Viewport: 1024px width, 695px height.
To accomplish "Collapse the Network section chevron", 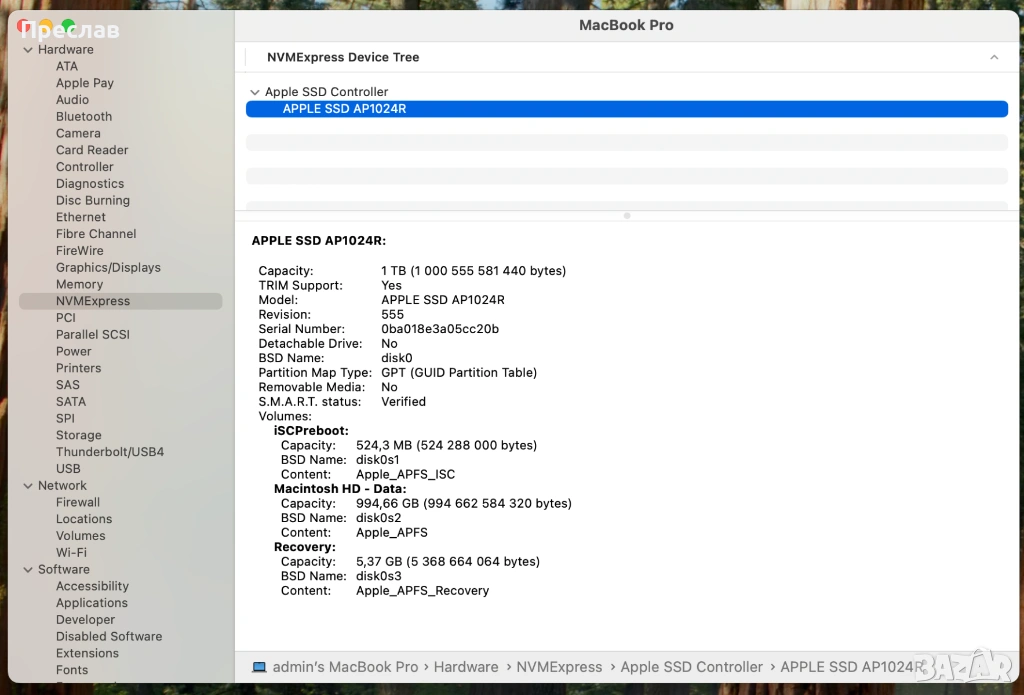I will (27, 486).
